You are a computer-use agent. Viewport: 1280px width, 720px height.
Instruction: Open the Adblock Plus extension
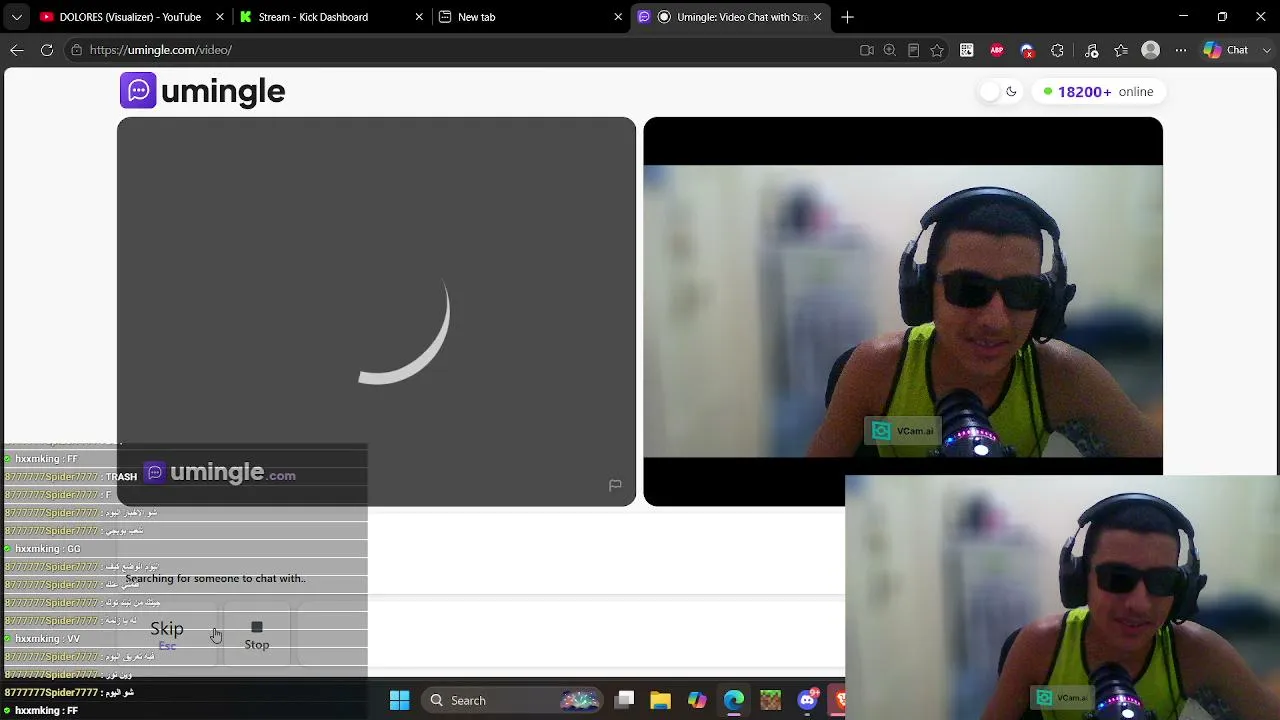tap(997, 50)
